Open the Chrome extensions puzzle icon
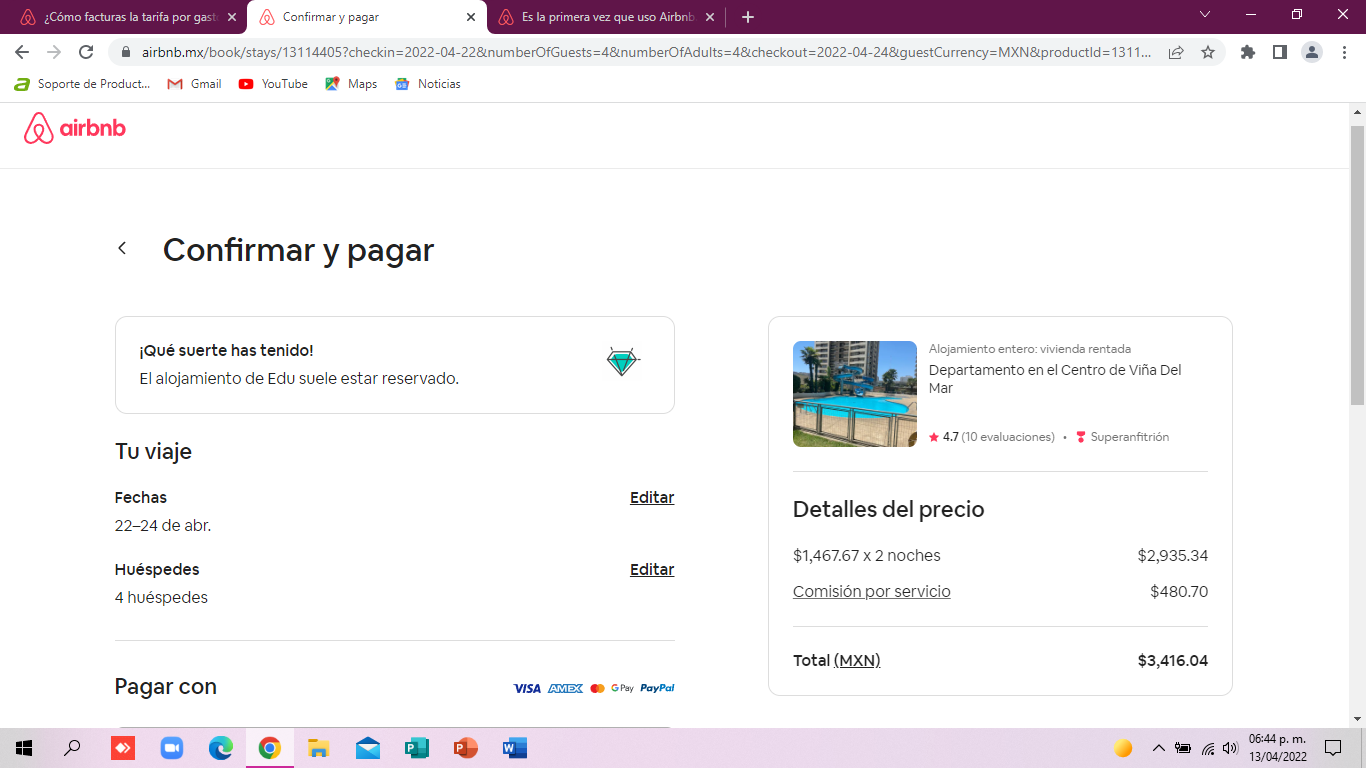This screenshot has width=1366, height=768. (x=1247, y=52)
